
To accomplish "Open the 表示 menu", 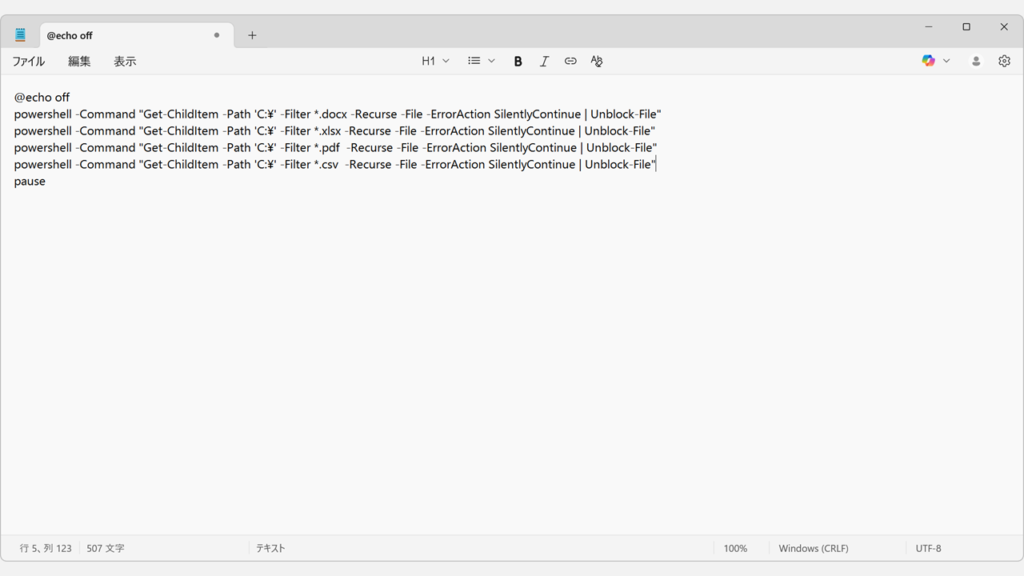I will point(125,61).
